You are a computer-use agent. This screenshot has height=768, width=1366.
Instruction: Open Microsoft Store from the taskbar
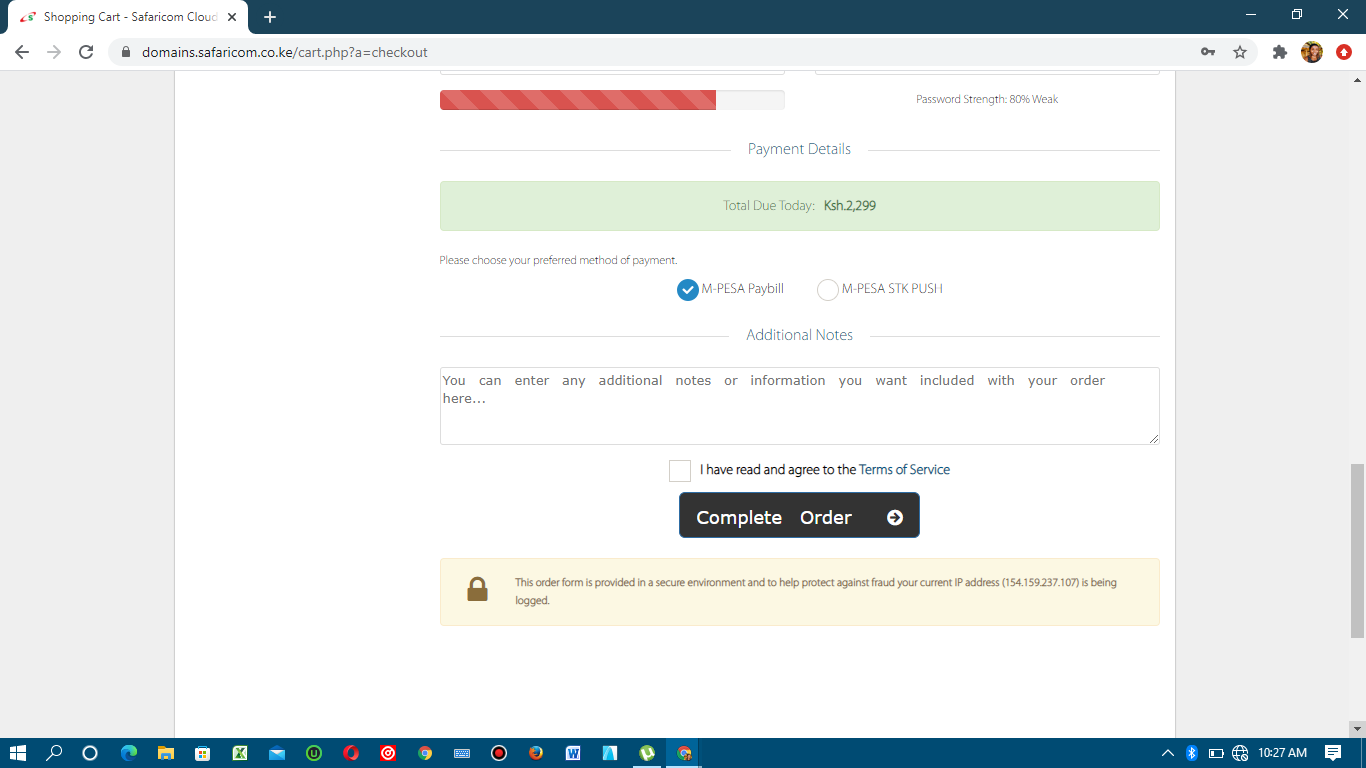[x=202, y=753]
